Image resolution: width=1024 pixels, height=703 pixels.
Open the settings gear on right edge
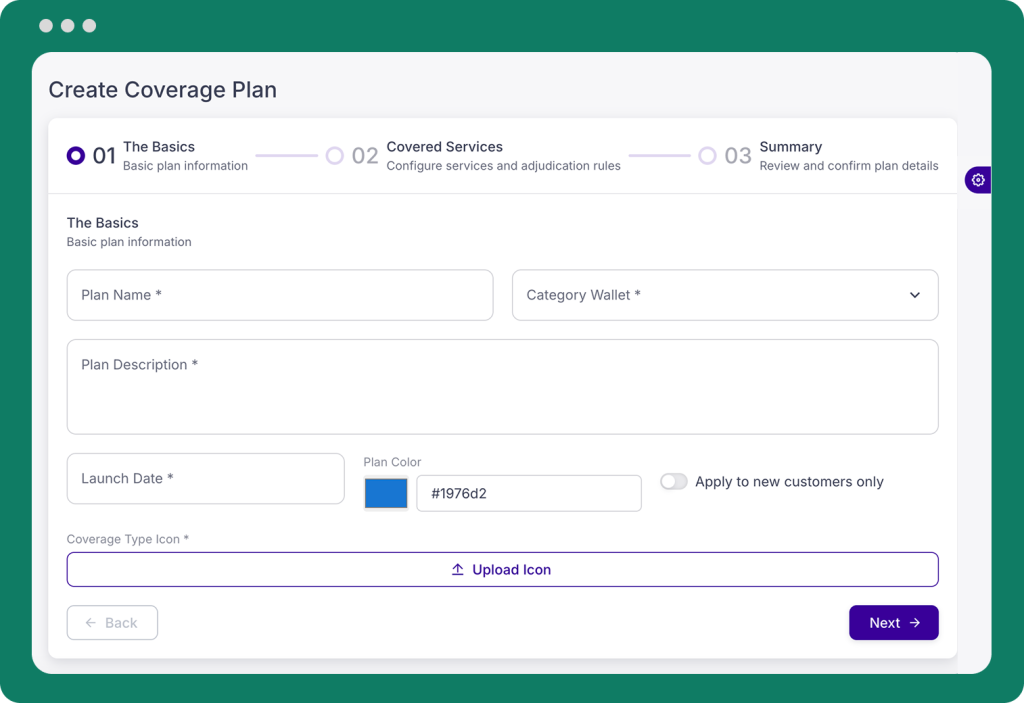coord(978,180)
